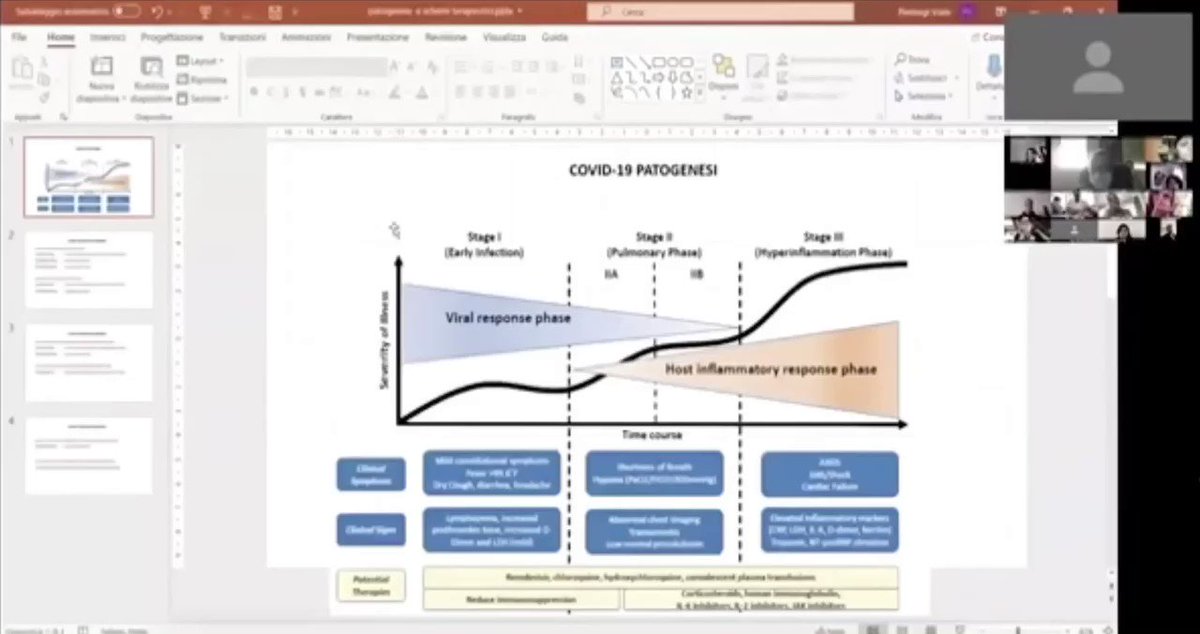Screen dimensions: 1200x634
Task: Open the Sezione dropdown
Action: tap(201, 97)
